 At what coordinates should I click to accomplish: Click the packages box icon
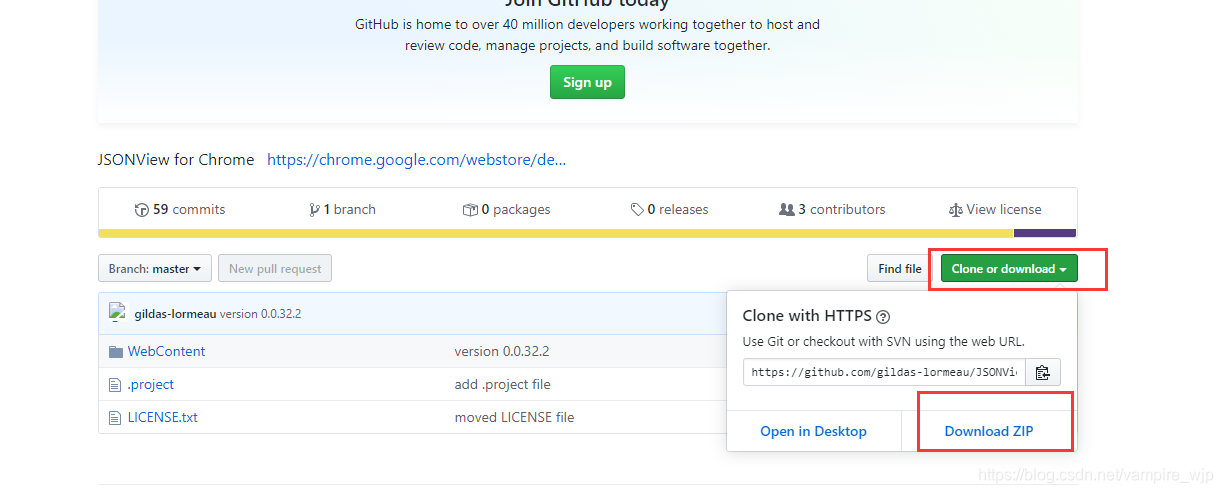tap(469, 210)
